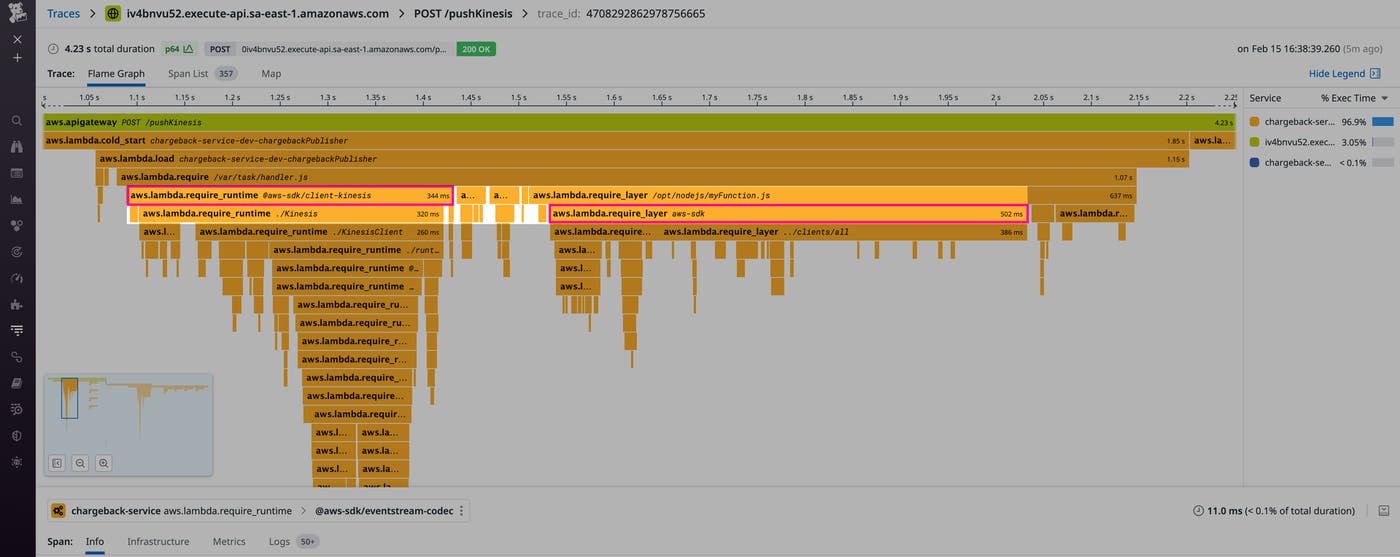Close the trace panel with the X icon
The height and width of the screenshot is (557, 1400).
point(17,39)
